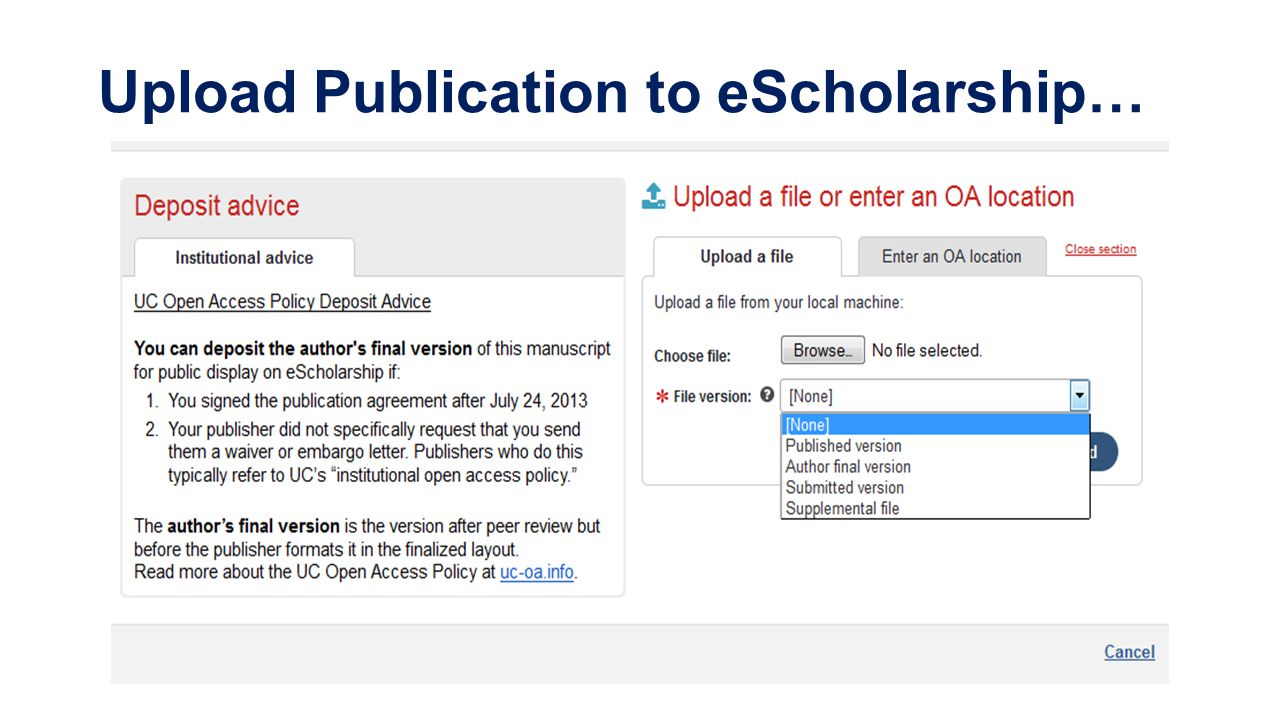Image resolution: width=1280 pixels, height=720 pixels.
Task: Click the No file selected text
Action: pos(927,351)
